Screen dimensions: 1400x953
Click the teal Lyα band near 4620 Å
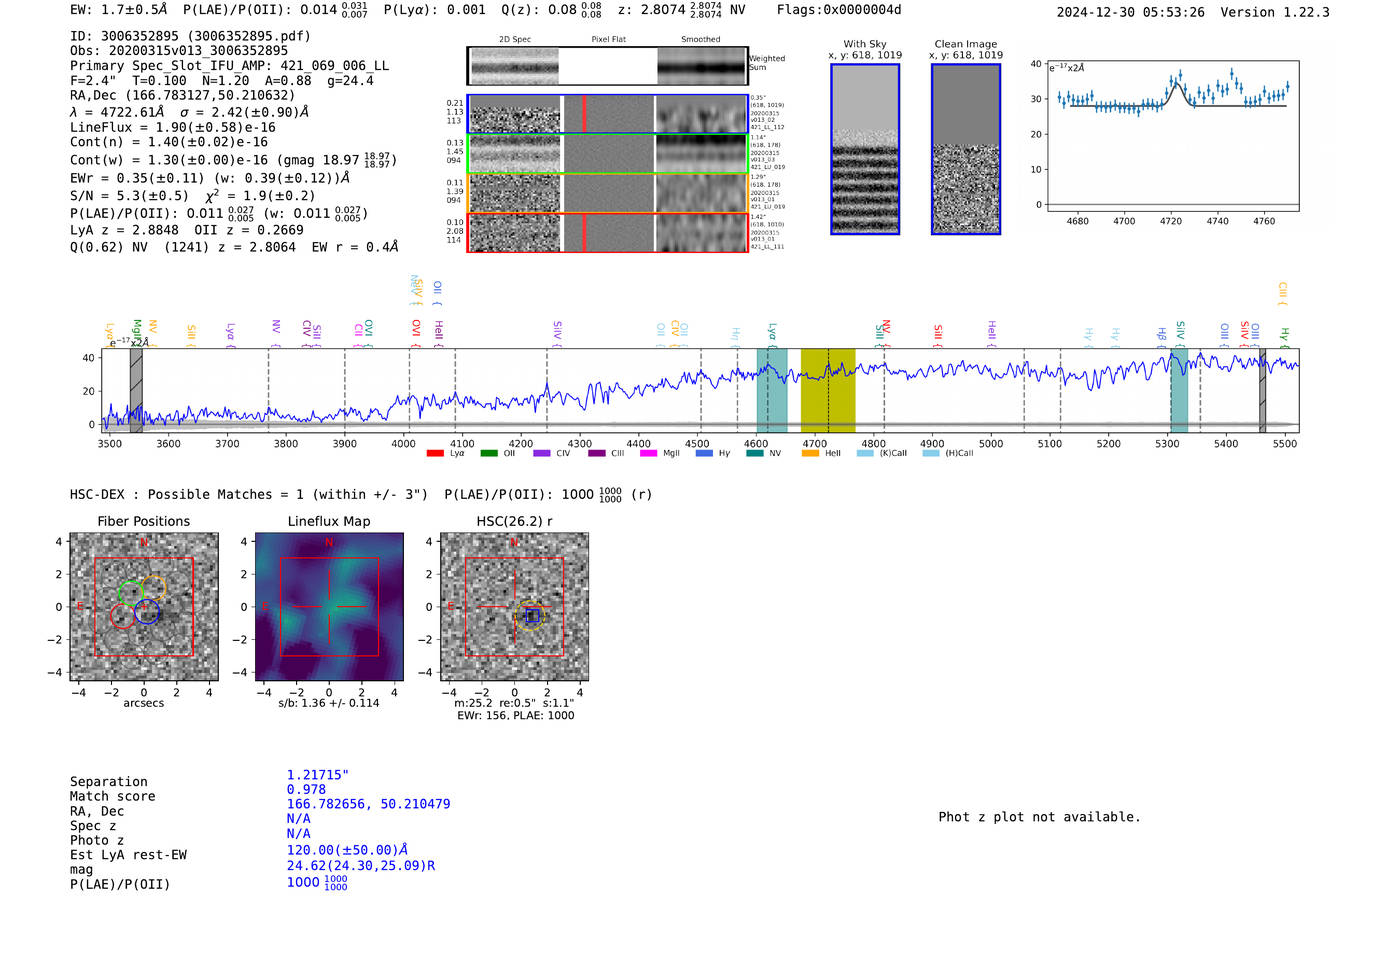coord(772,390)
